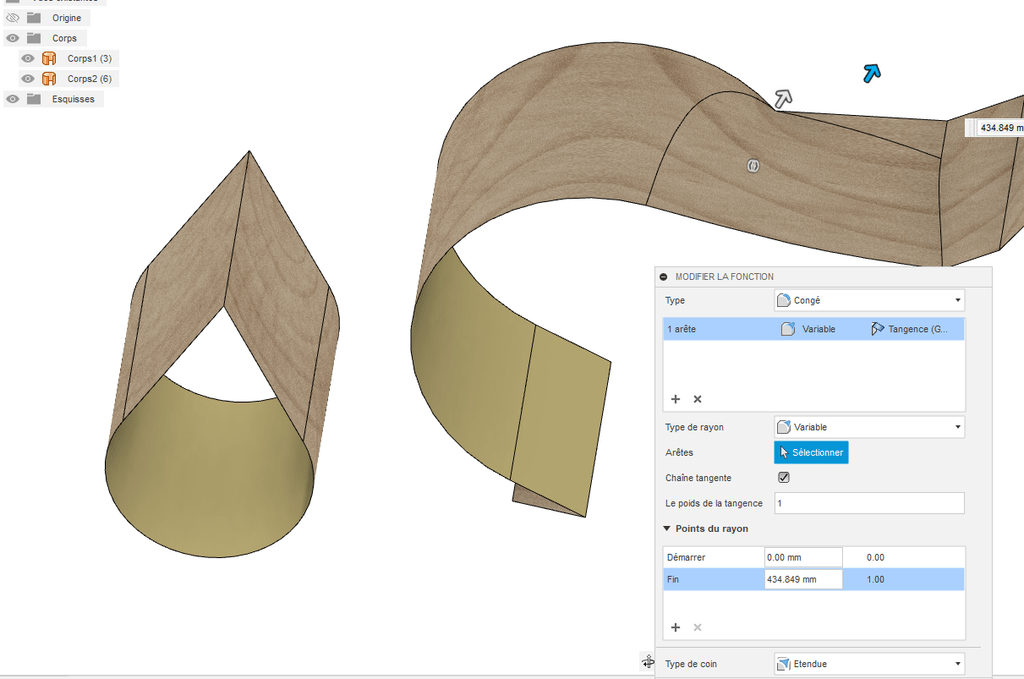Click the Tangence continuity icon in the arête row
The height and width of the screenshot is (679, 1024).
click(877, 329)
